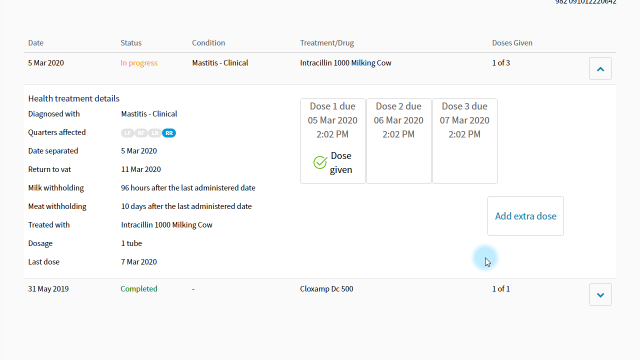Click the Cloxamp Dc 500 drug name

[x=327, y=289]
